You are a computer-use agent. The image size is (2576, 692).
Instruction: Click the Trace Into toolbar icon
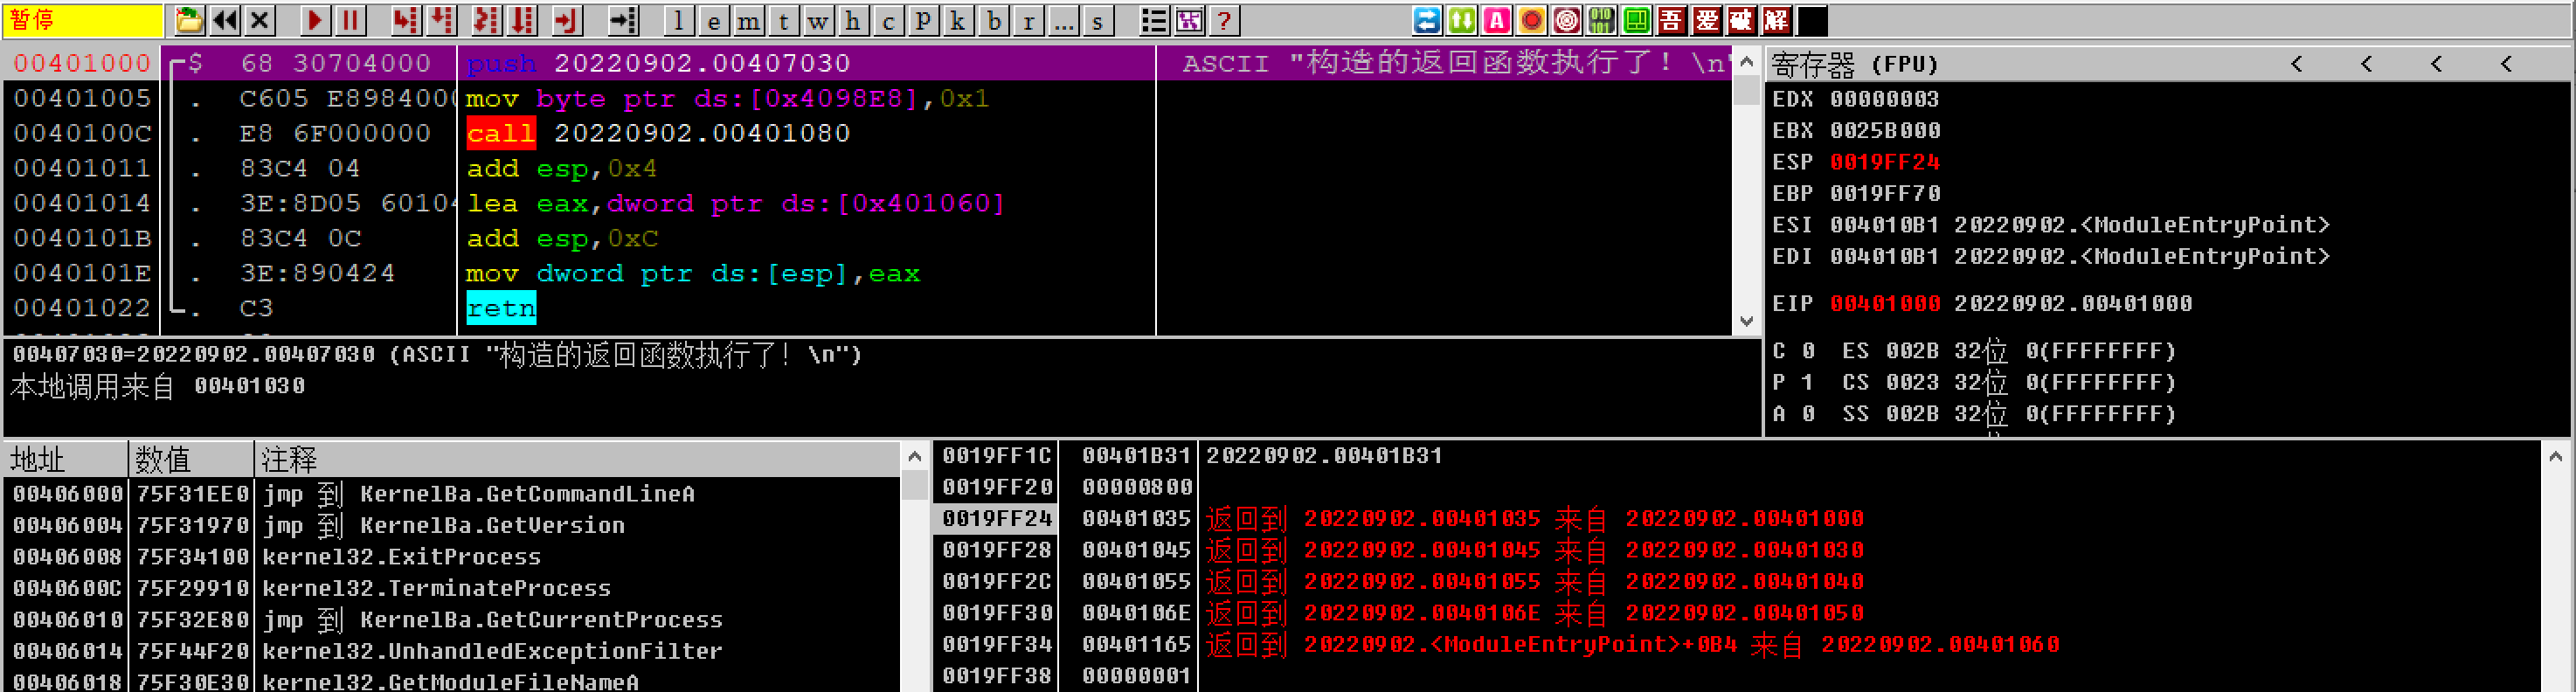pyautogui.click(x=486, y=20)
